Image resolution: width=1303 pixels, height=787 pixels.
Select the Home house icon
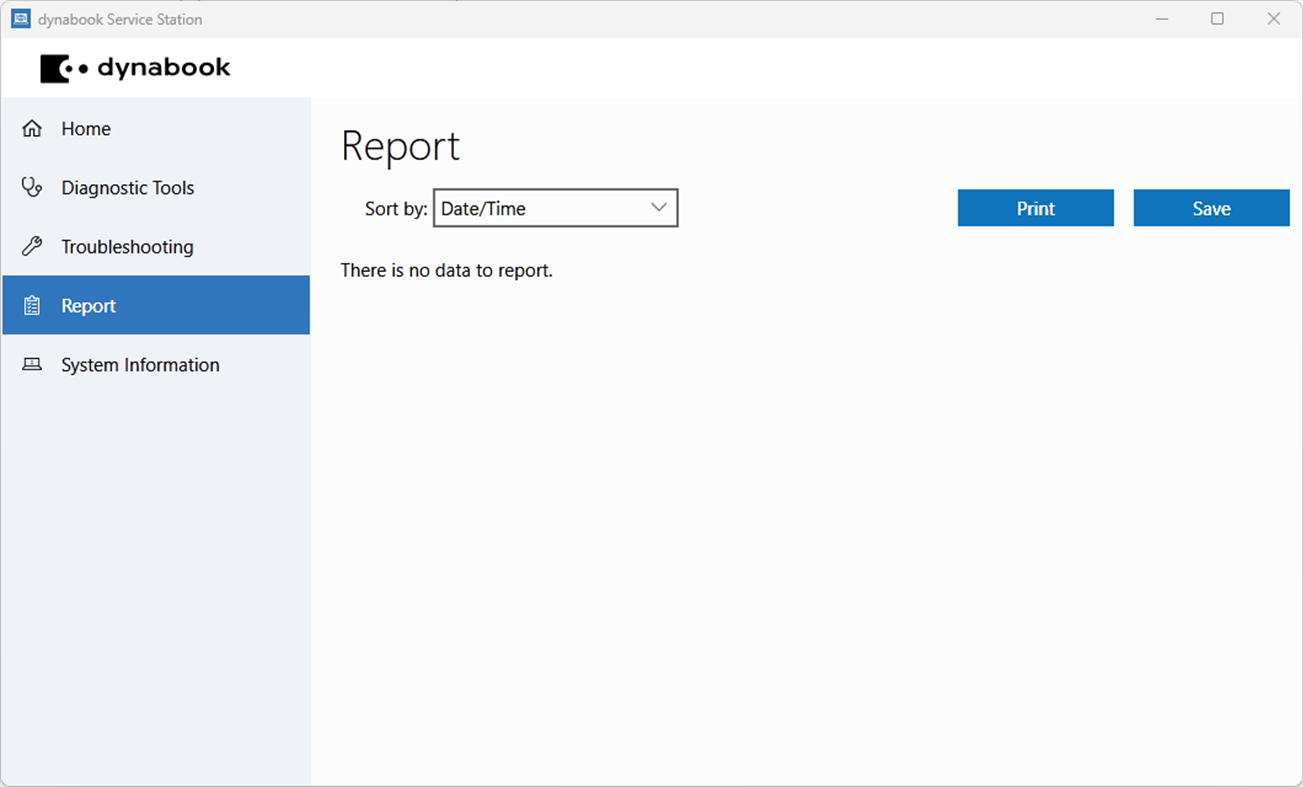click(x=31, y=128)
